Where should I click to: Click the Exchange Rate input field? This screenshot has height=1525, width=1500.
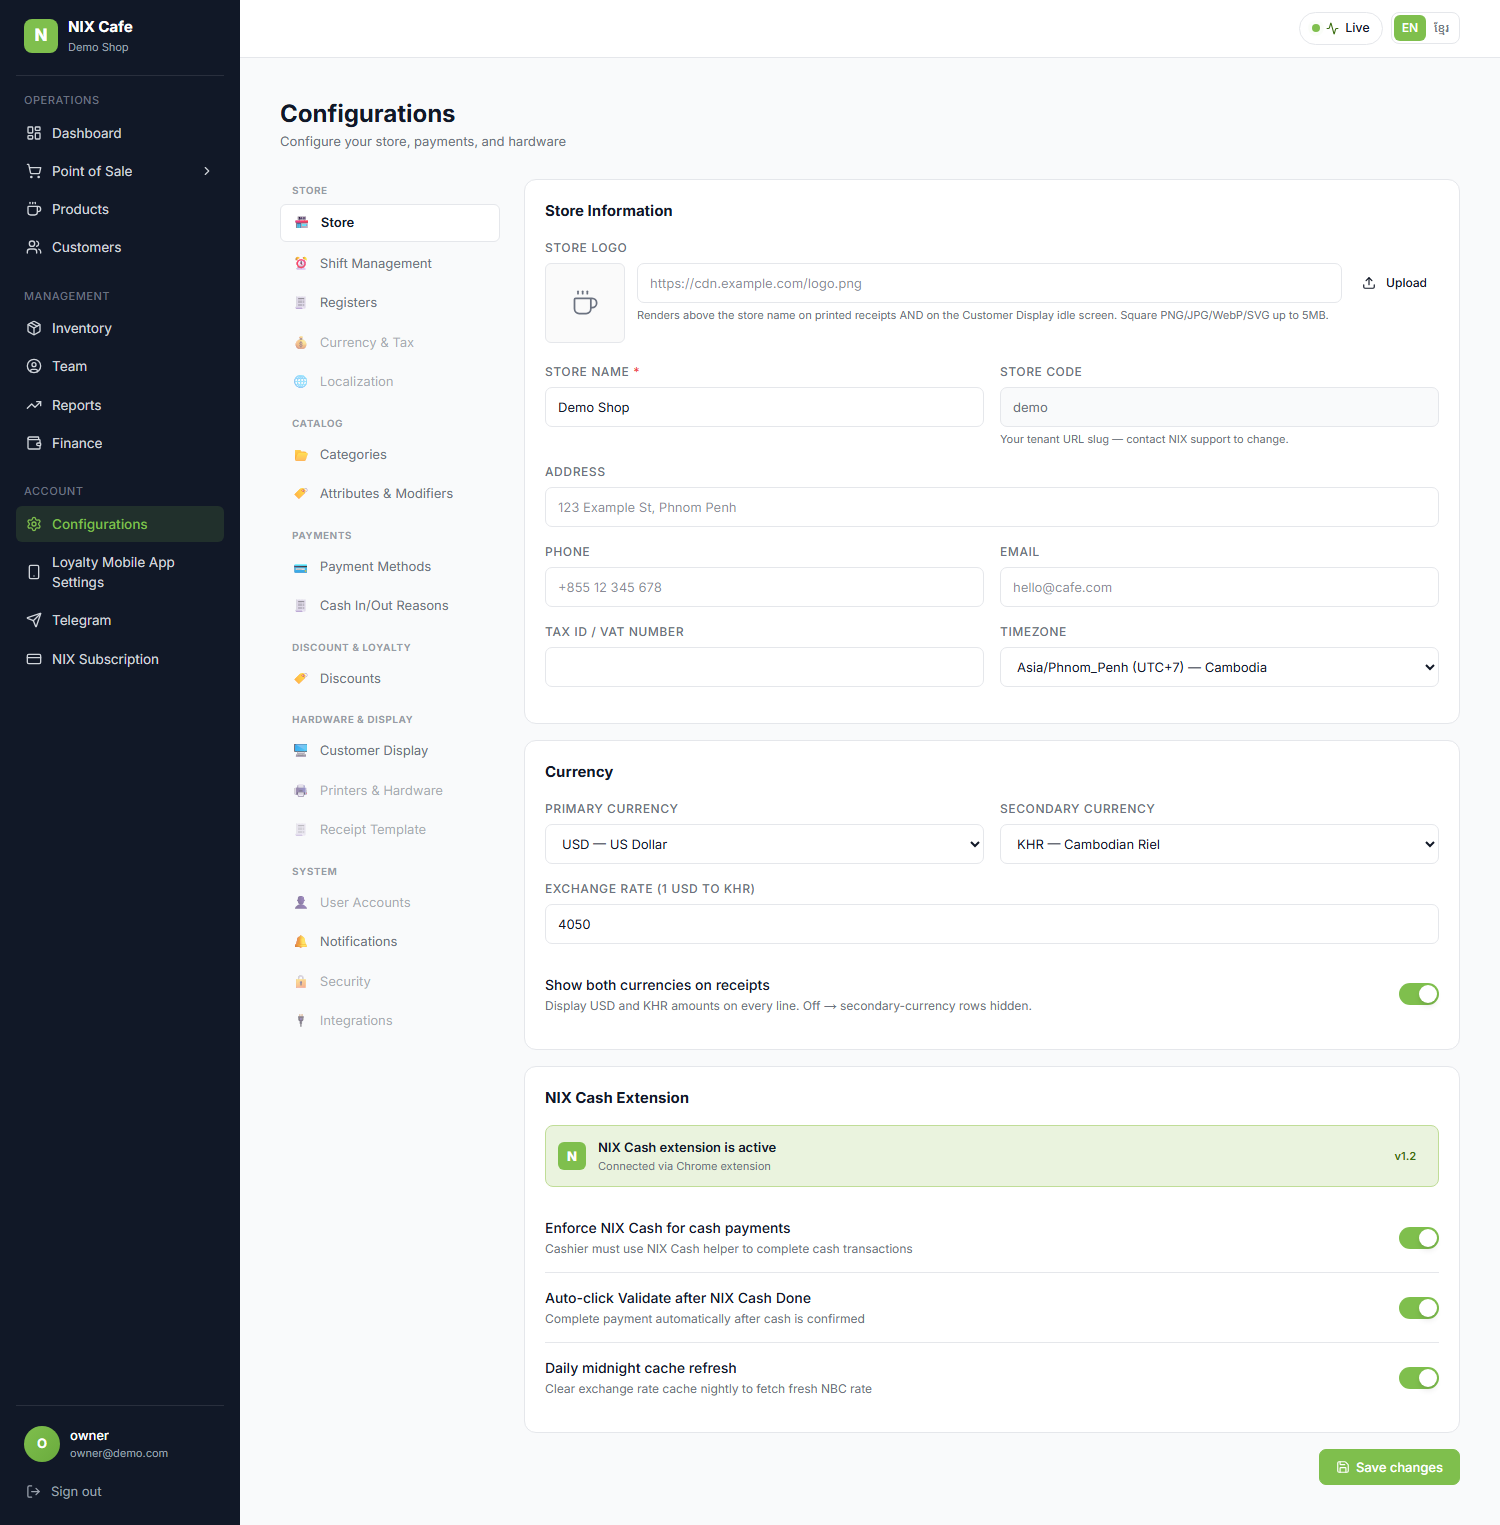(x=992, y=924)
